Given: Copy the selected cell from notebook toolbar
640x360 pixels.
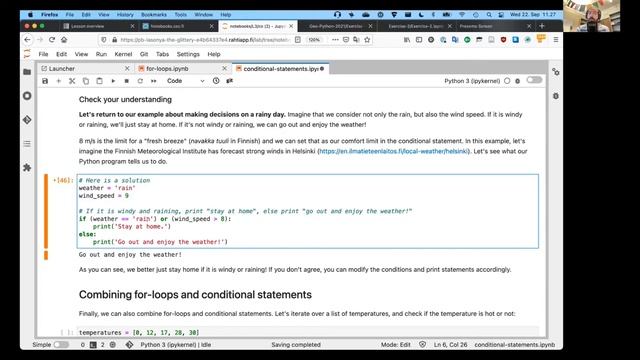Looking at the screenshot, I should coord(86,81).
